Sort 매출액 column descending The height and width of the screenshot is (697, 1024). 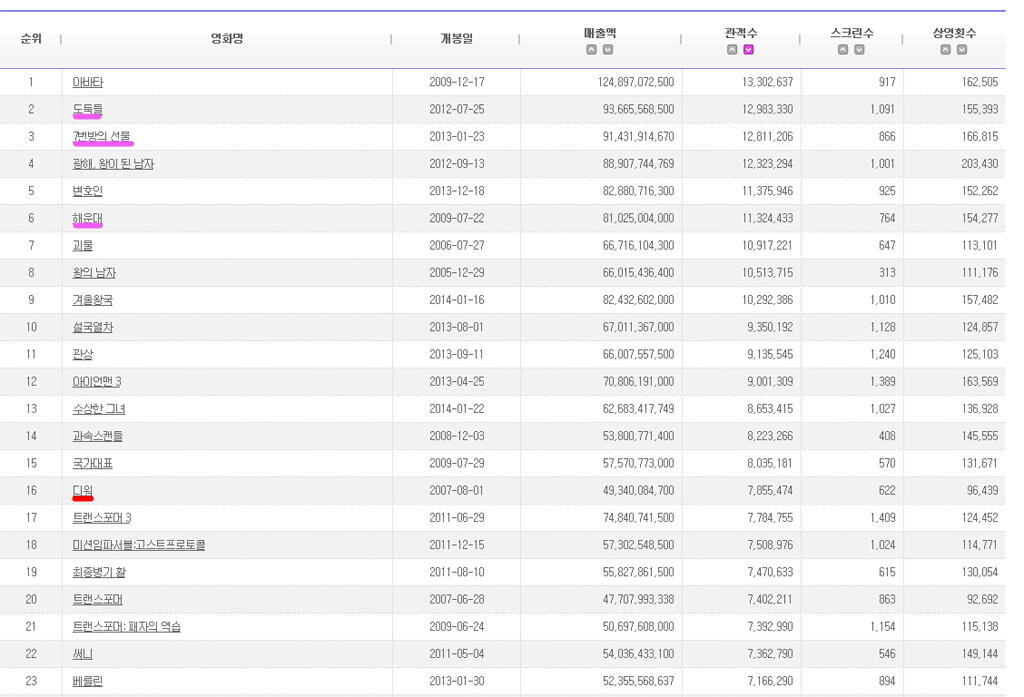608,50
